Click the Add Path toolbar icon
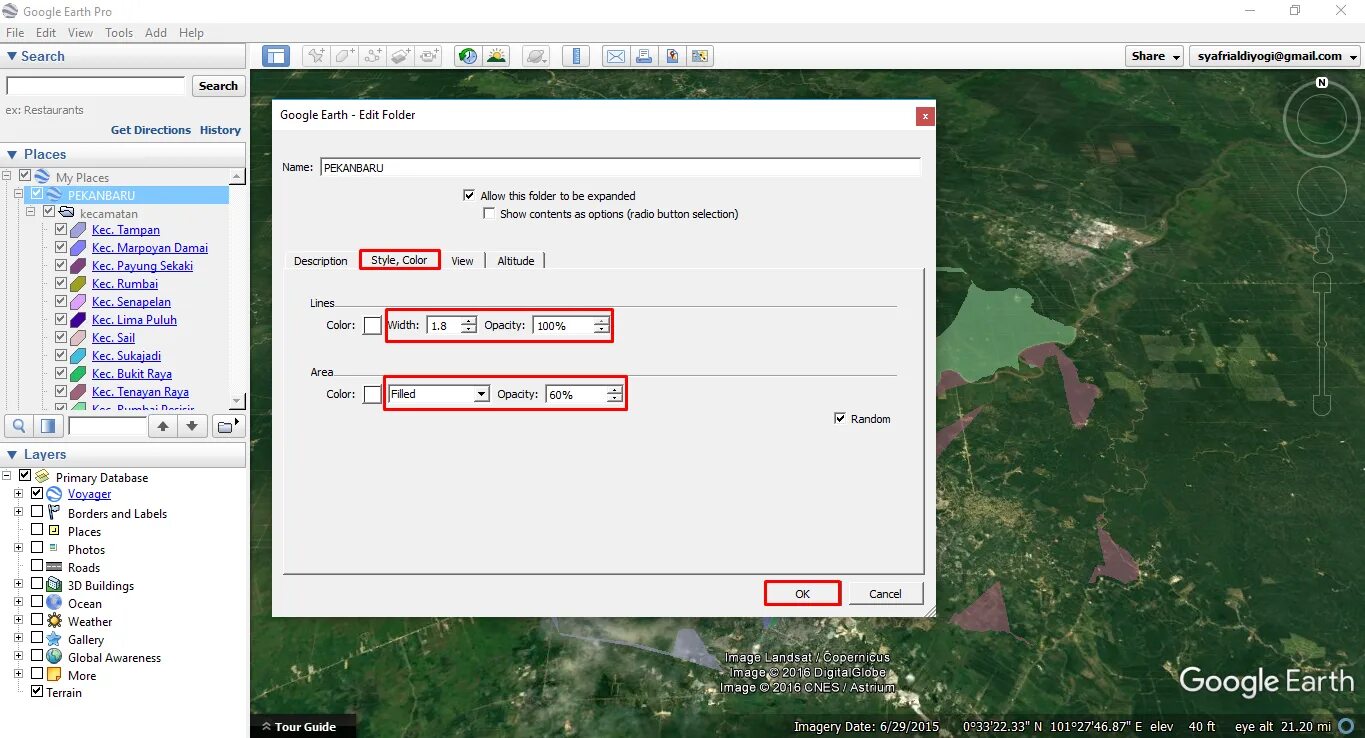1365x738 pixels. click(x=373, y=56)
